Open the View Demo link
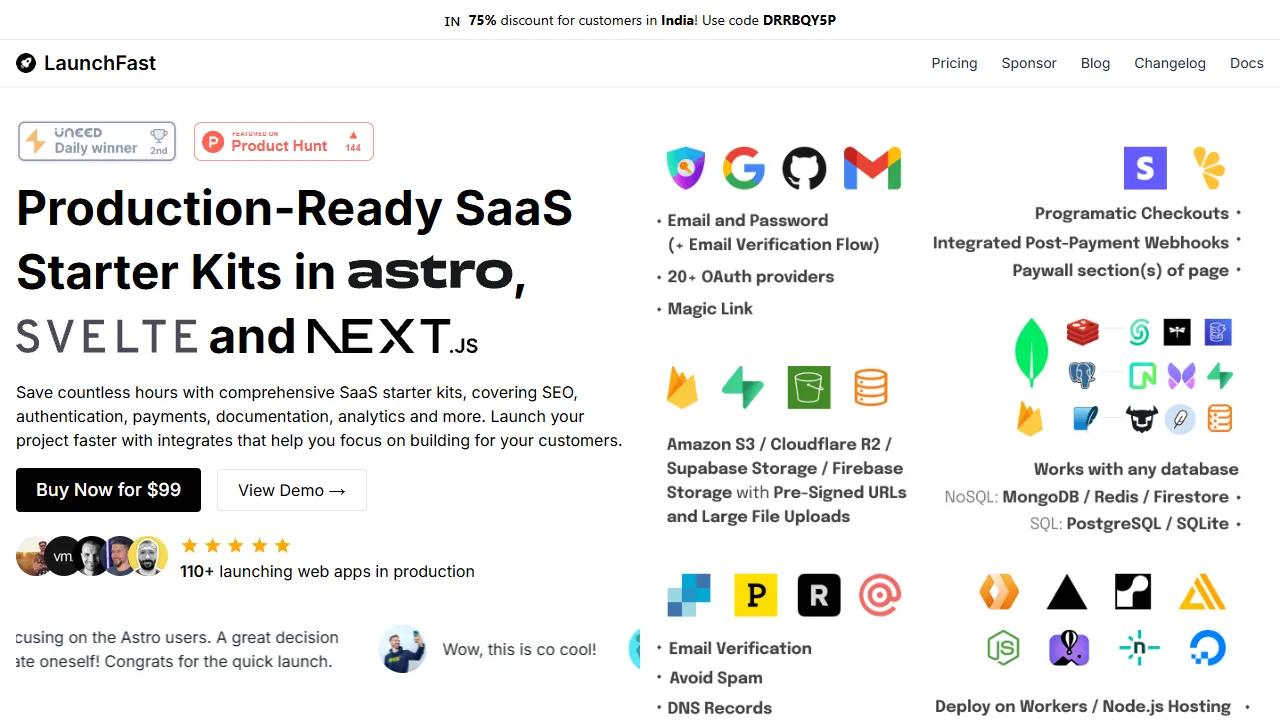Viewport: 1280px width, 720px height. (x=291, y=490)
